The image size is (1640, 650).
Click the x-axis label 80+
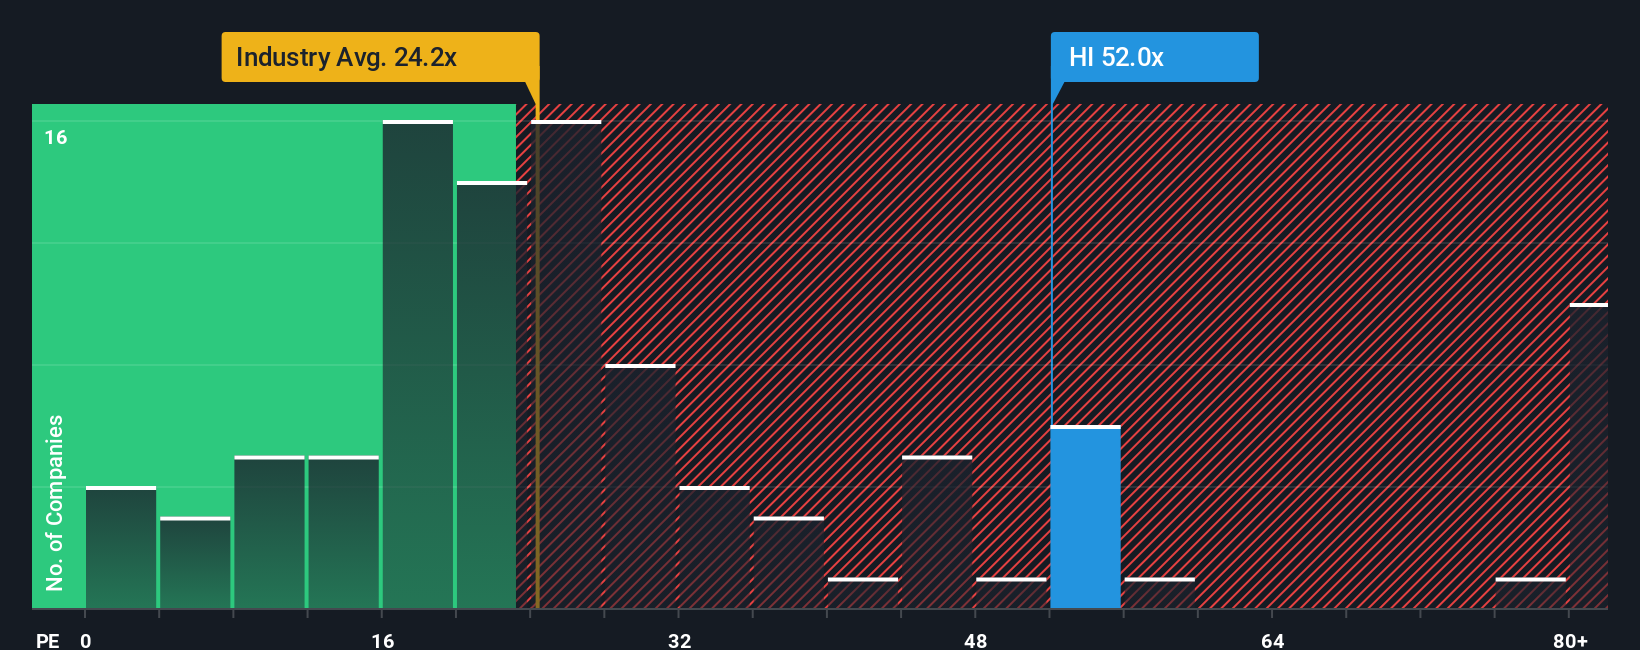click(1570, 640)
